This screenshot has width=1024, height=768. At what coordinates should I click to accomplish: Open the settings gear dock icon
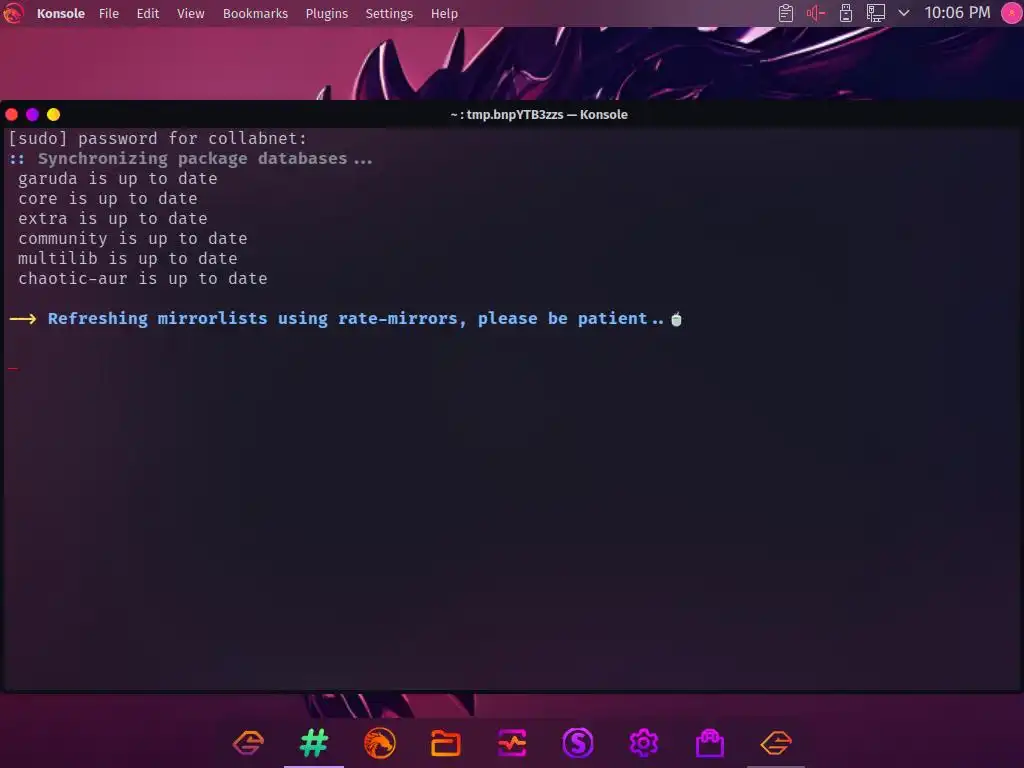pos(644,743)
